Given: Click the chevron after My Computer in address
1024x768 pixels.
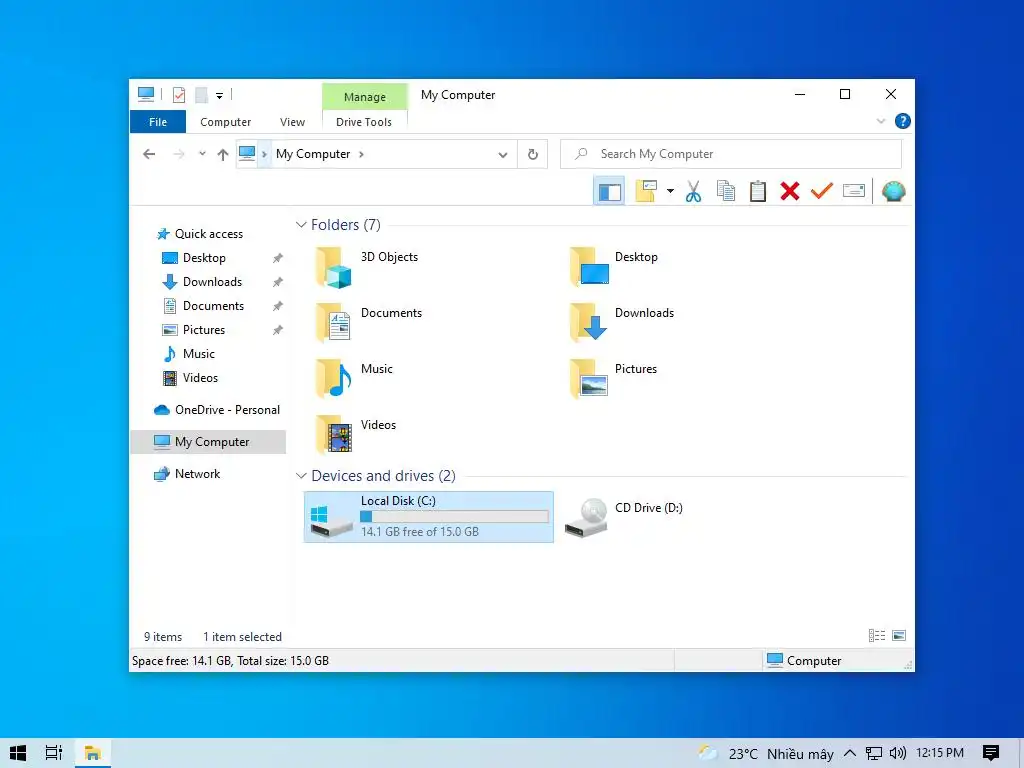Looking at the screenshot, I should (x=361, y=154).
